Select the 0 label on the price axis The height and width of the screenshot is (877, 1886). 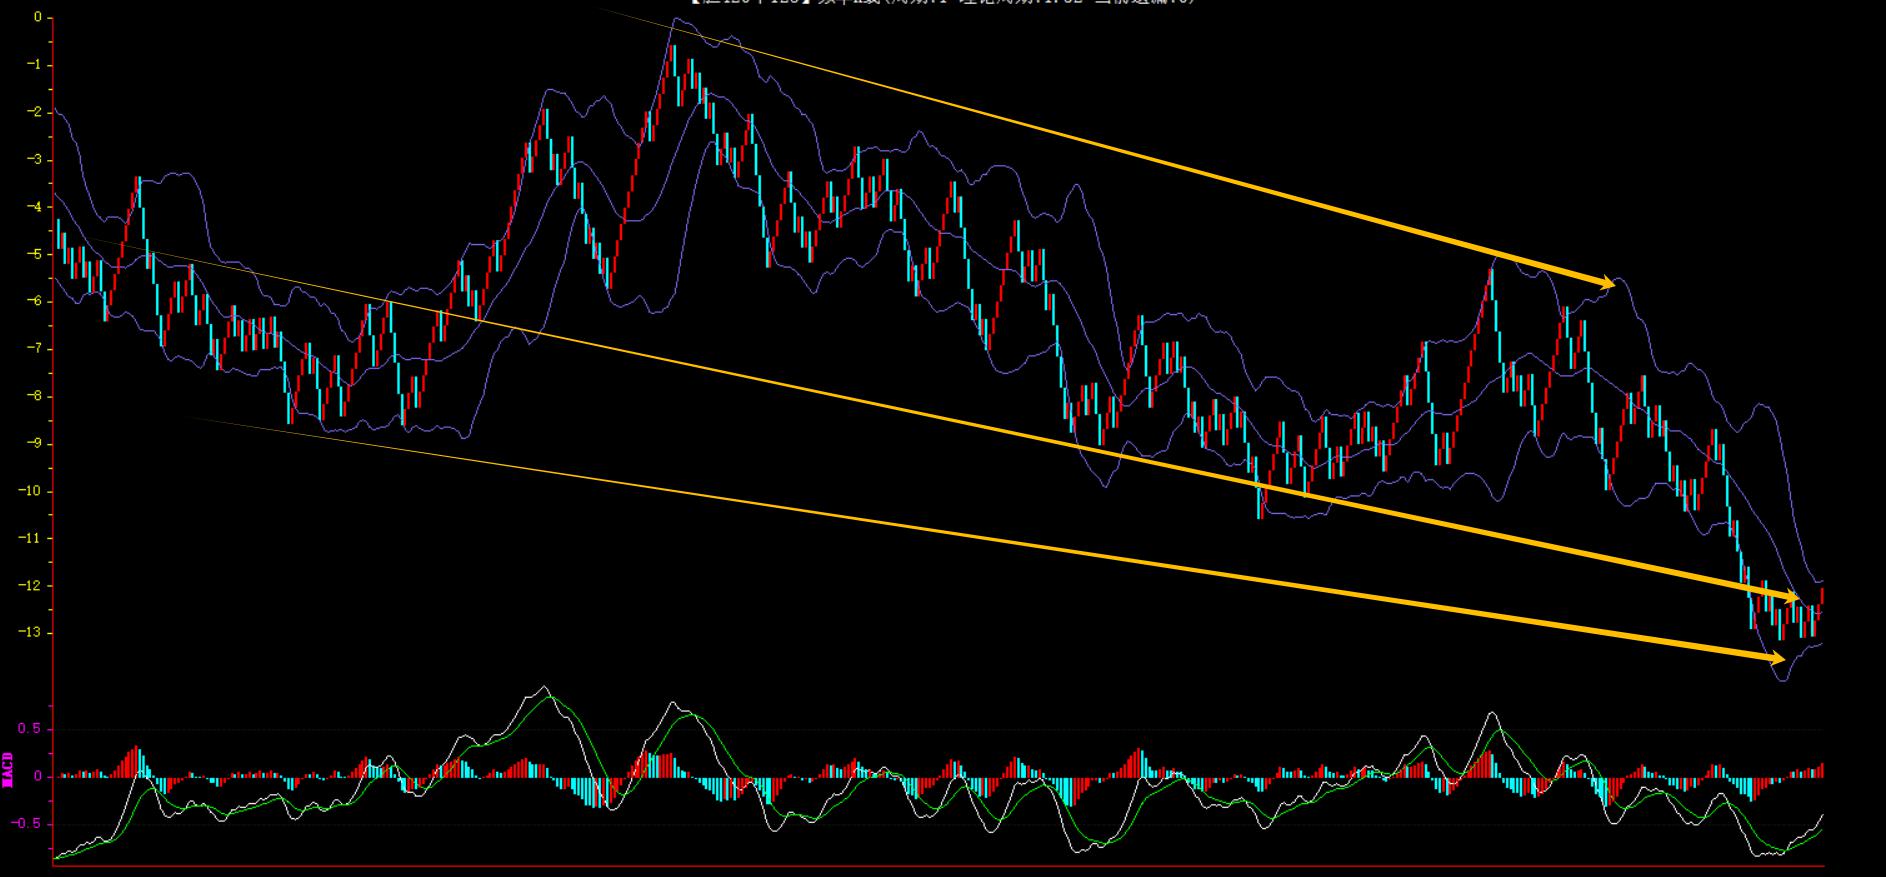(x=37, y=18)
